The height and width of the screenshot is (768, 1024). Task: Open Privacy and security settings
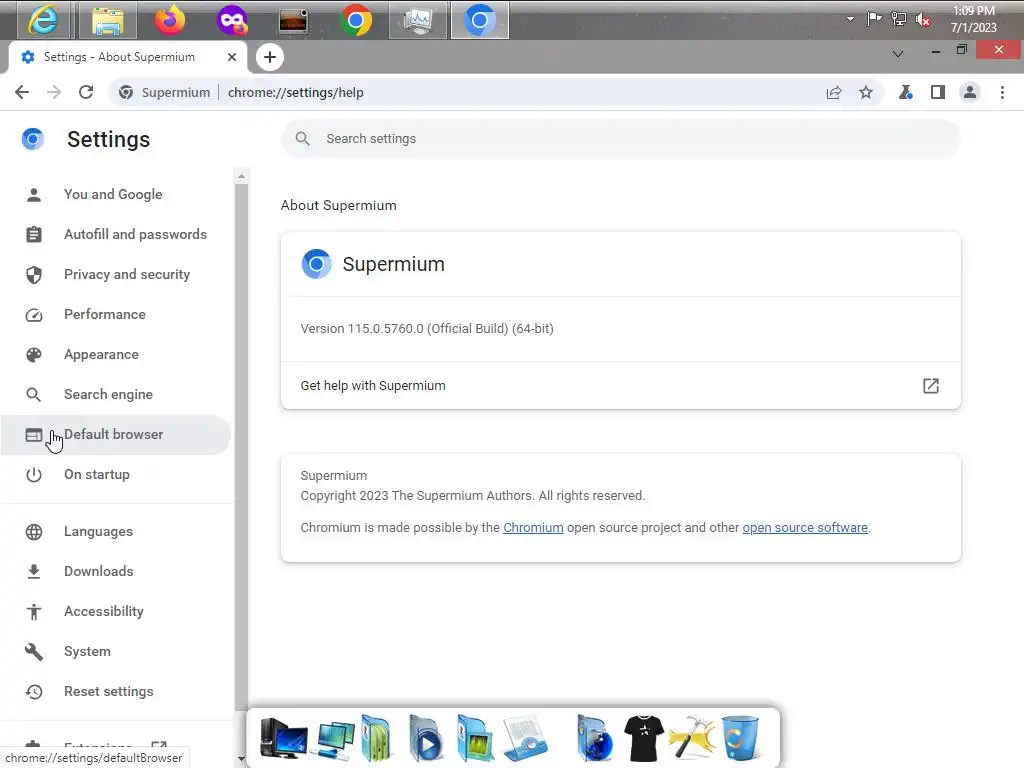(116, 274)
